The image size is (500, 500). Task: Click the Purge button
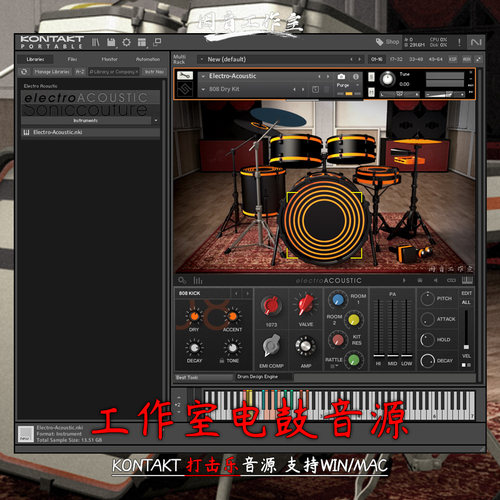(343, 85)
